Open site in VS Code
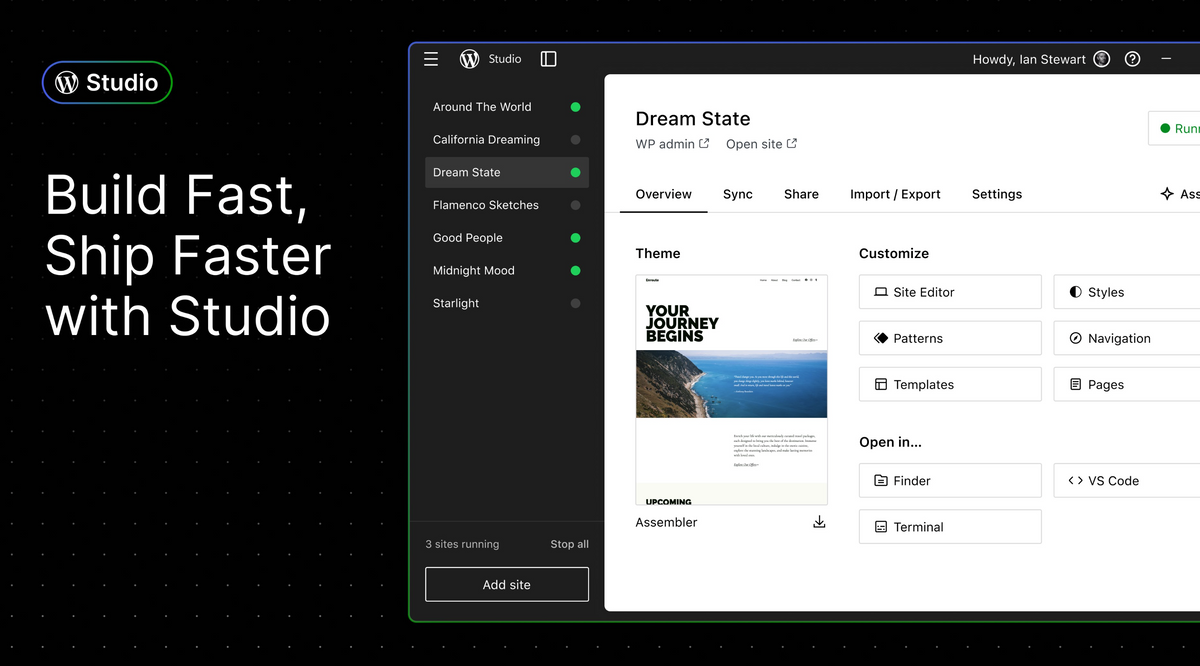The width and height of the screenshot is (1200, 666). click(x=1127, y=480)
